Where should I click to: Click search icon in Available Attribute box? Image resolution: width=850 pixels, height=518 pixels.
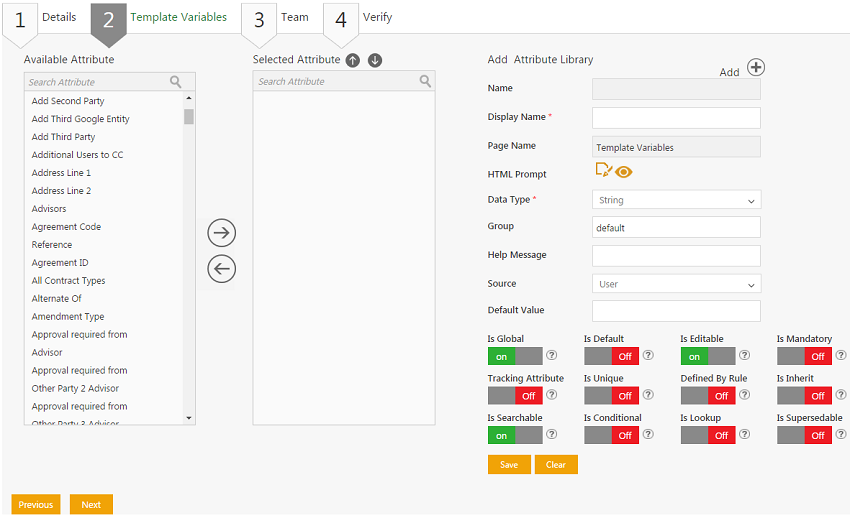(176, 82)
